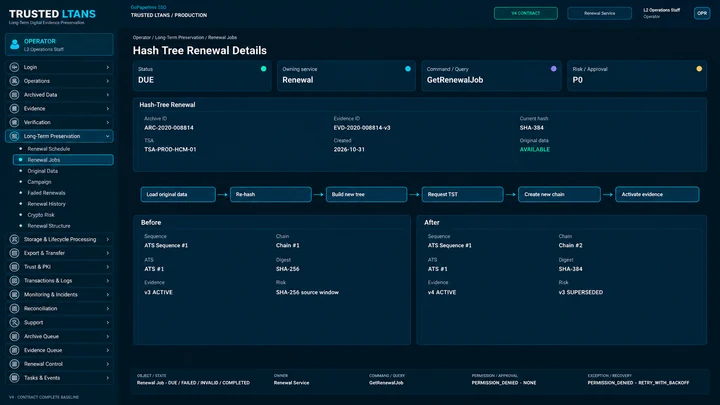The image size is (720, 405).
Task: Click the V4 CONTRACT button
Action: 526,13
